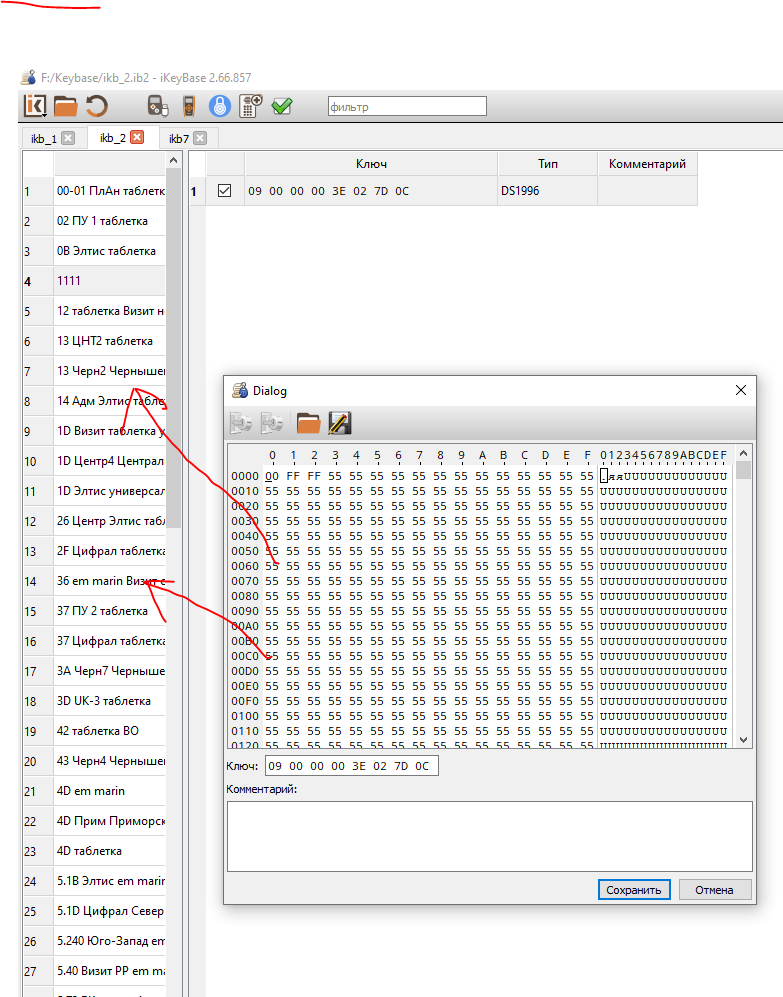Click the green checkmark toolbar icon

pos(281,106)
